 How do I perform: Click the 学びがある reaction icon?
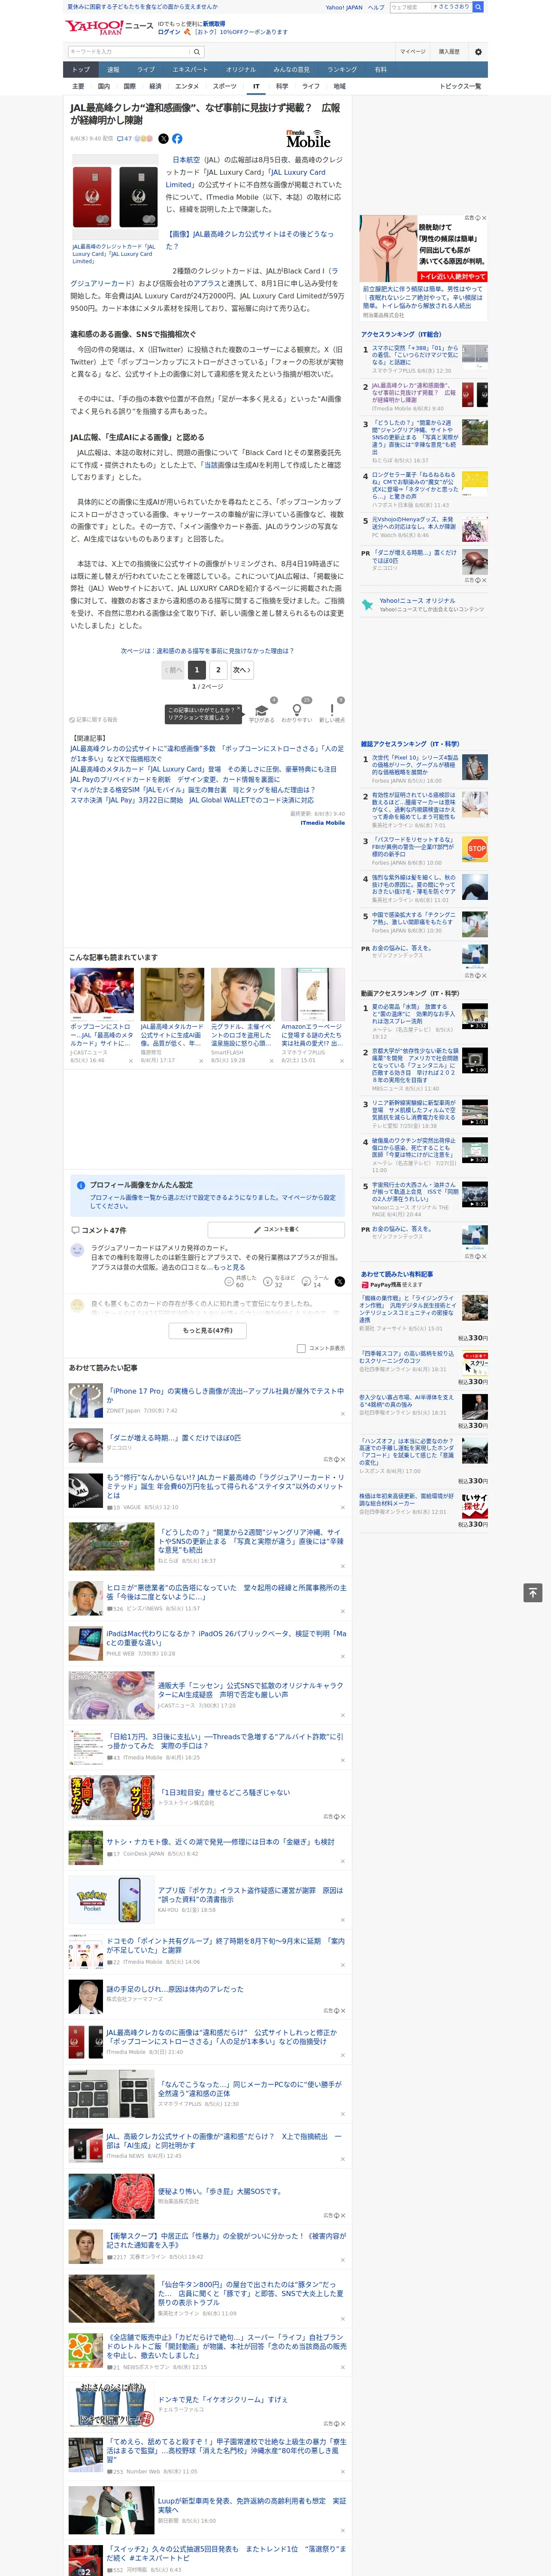click(262, 711)
